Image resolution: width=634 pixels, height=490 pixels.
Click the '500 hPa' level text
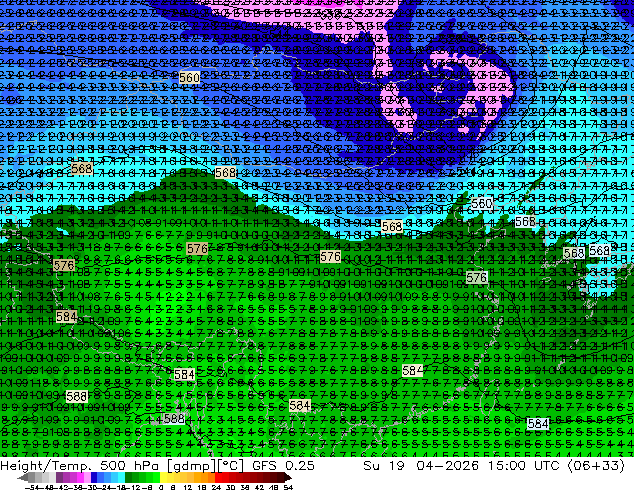click(x=130, y=465)
